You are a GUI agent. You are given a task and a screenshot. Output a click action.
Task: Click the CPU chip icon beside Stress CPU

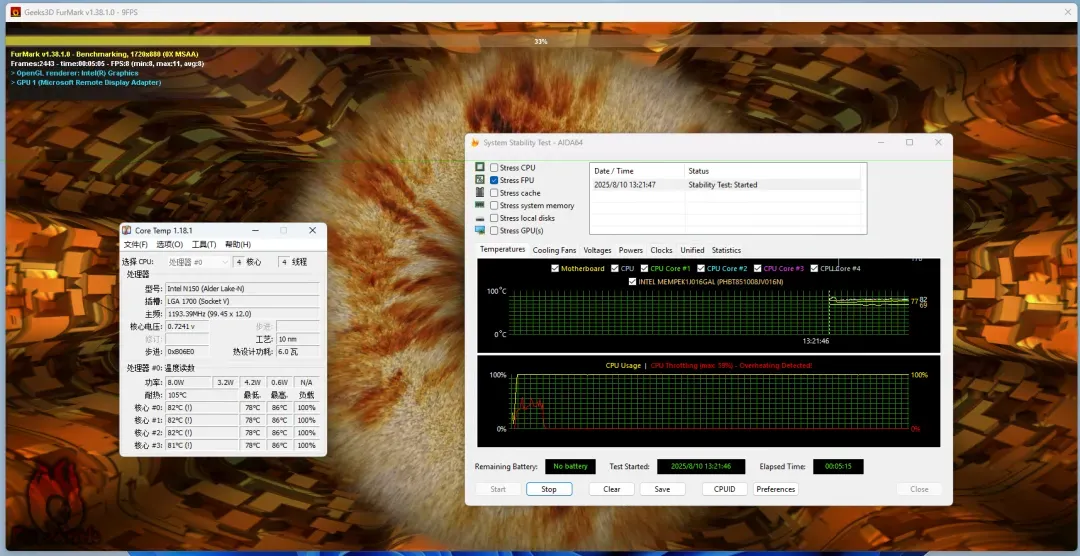pos(480,168)
